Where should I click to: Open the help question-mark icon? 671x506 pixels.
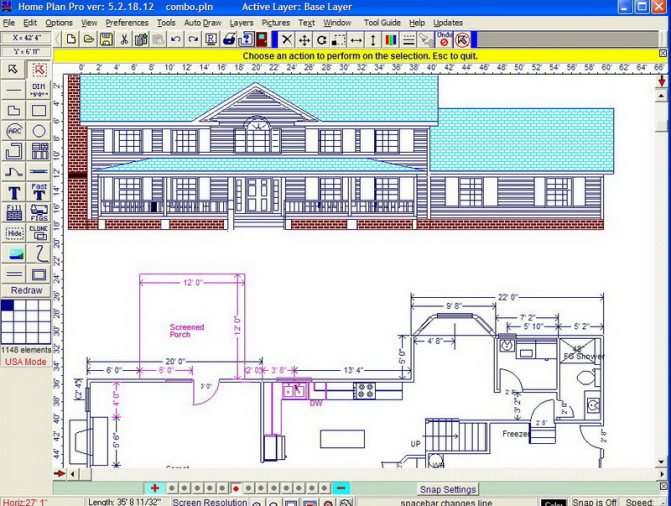point(246,40)
